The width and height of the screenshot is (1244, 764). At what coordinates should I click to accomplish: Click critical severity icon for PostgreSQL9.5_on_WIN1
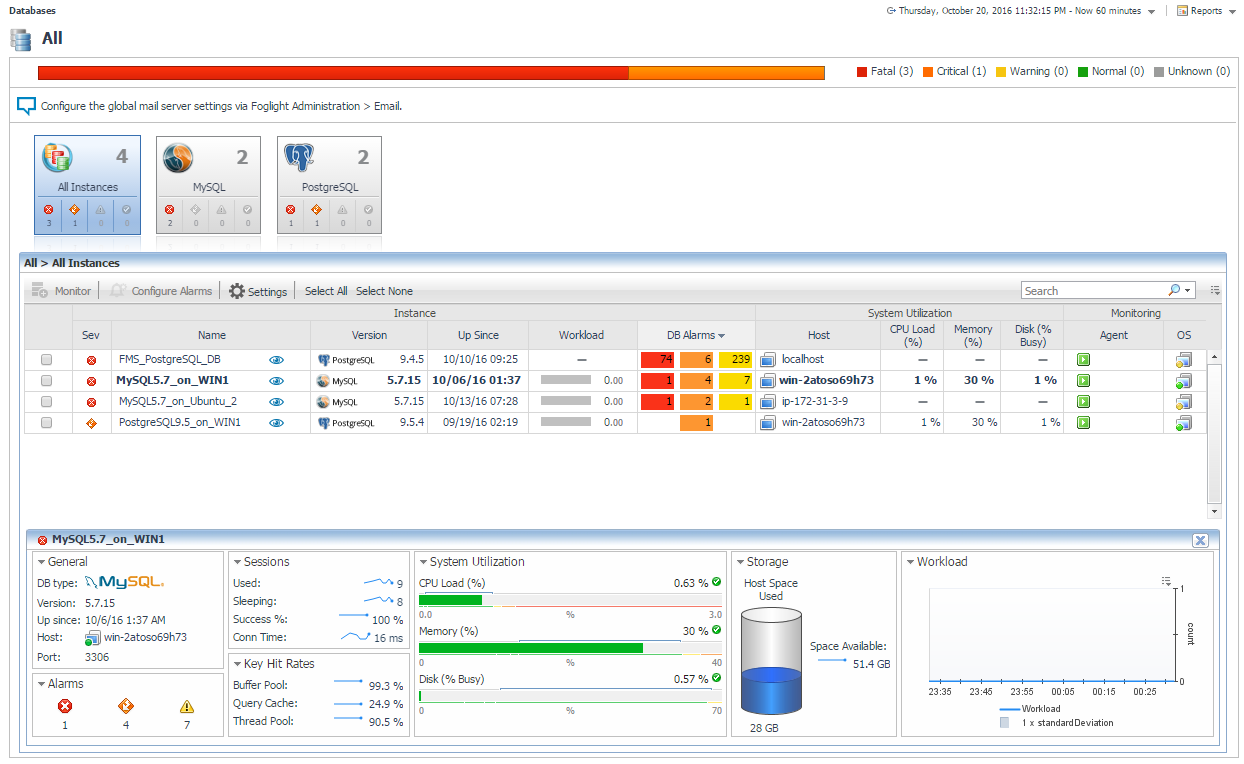91,423
